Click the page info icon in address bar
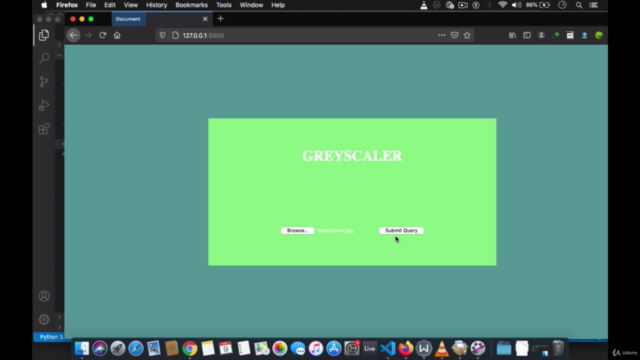The image size is (640, 360). click(x=176, y=36)
